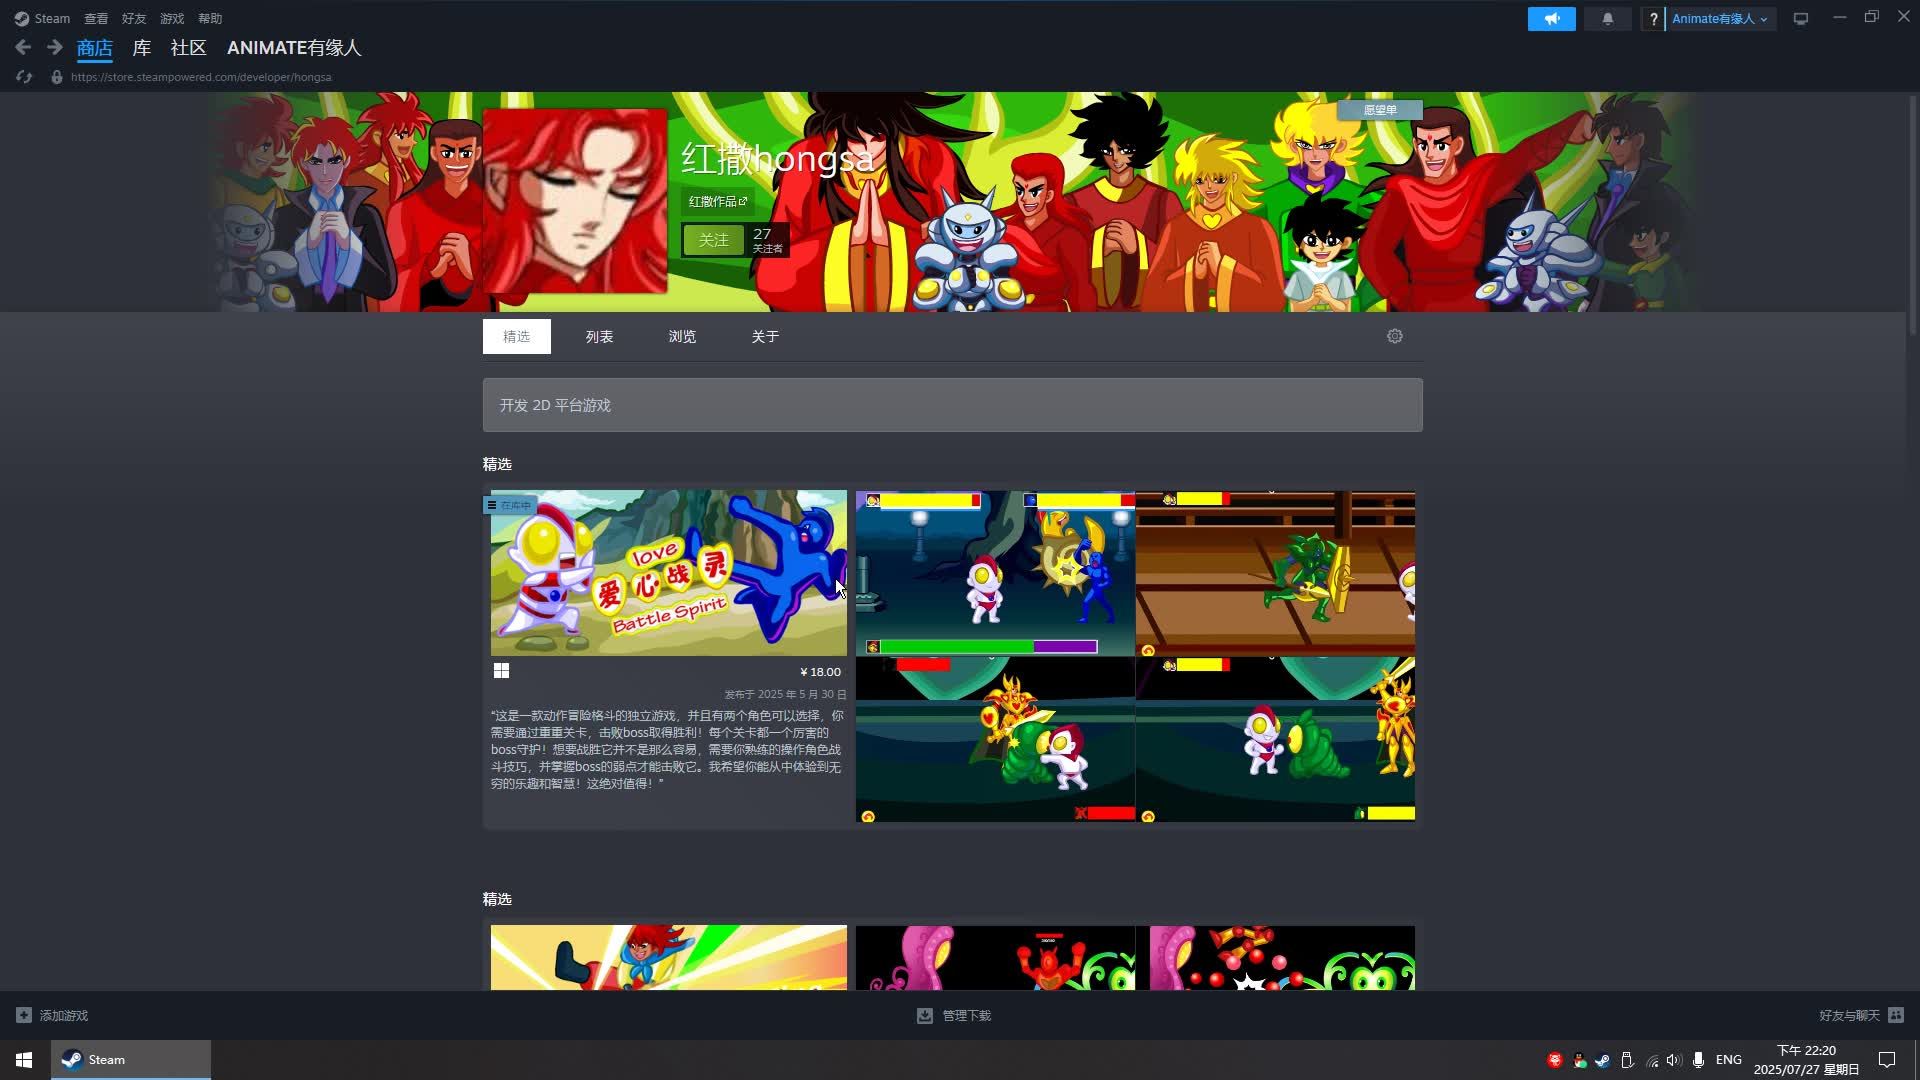The width and height of the screenshot is (1920, 1080).
Task: Click the page vertical scrollbar
Action: coord(1913,215)
